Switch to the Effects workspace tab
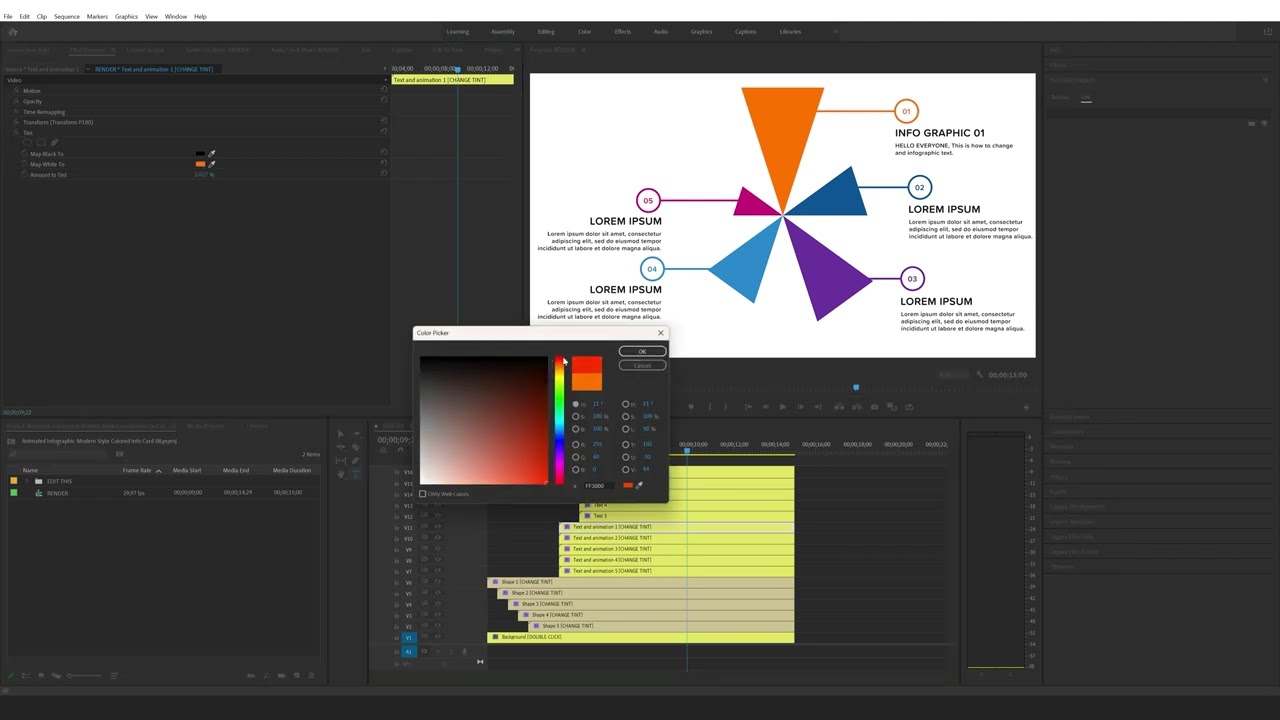 click(x=623, y=32)
